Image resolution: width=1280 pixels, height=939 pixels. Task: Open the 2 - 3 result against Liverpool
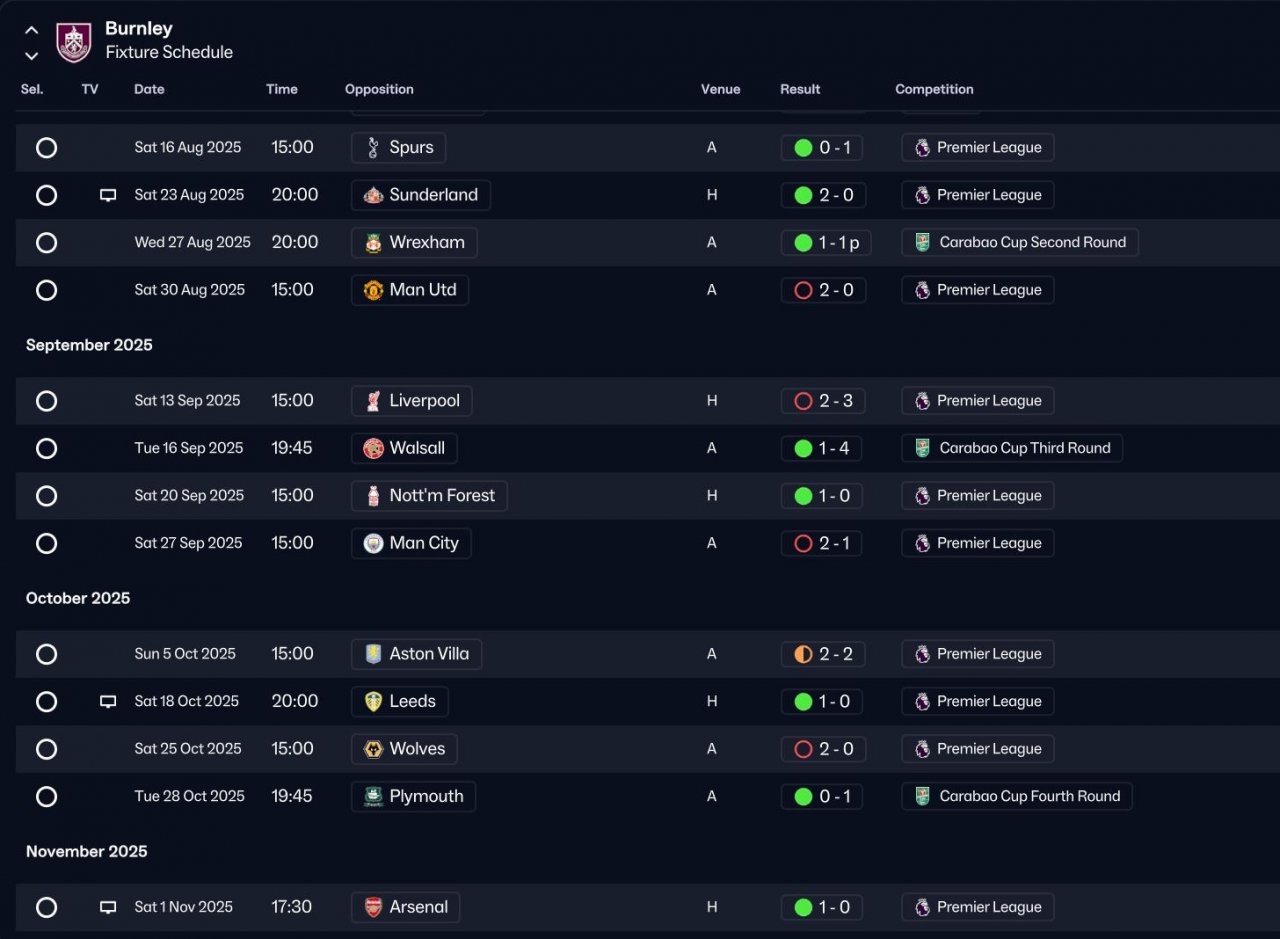(x=822, y=401)
